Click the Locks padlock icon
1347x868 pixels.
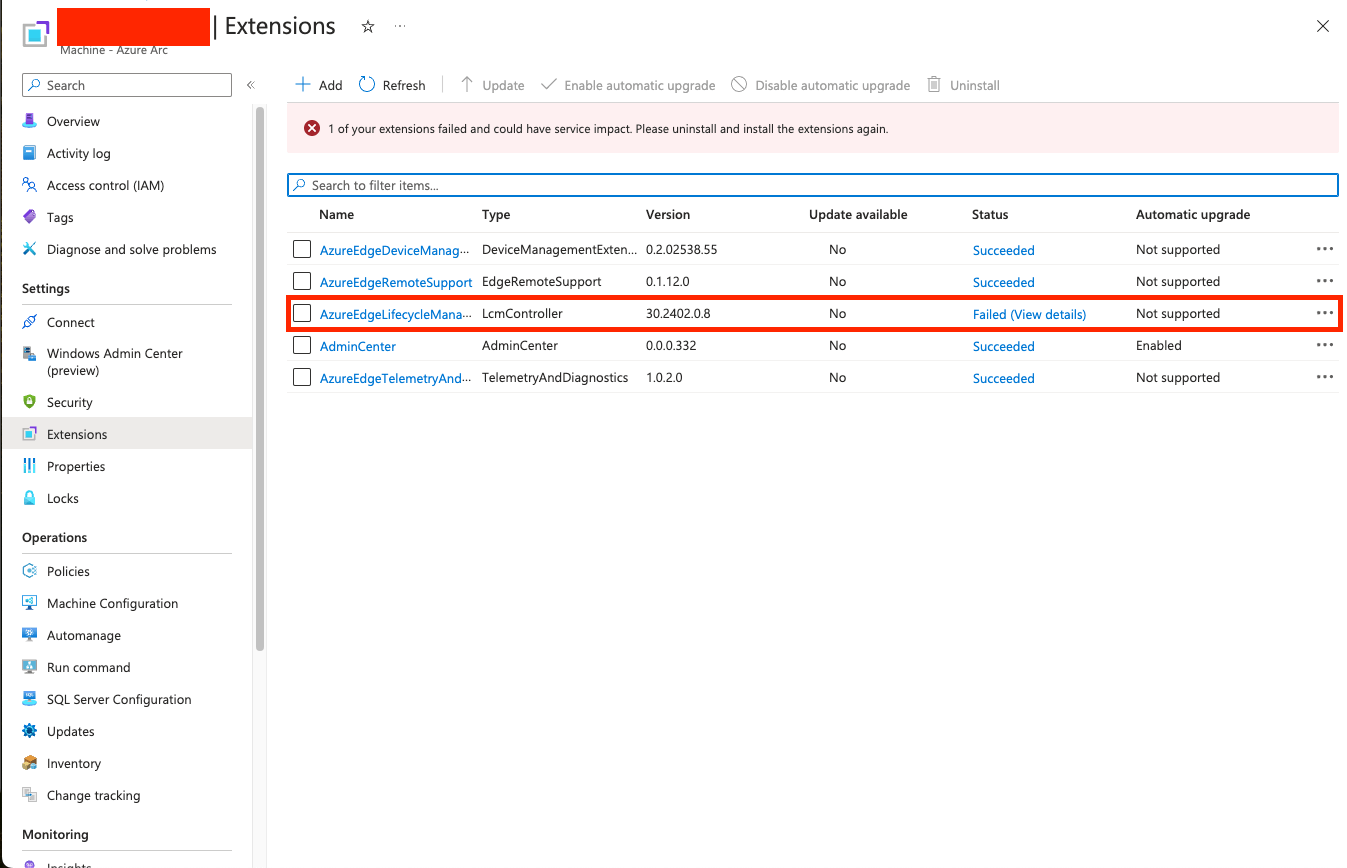click(30, 498)
